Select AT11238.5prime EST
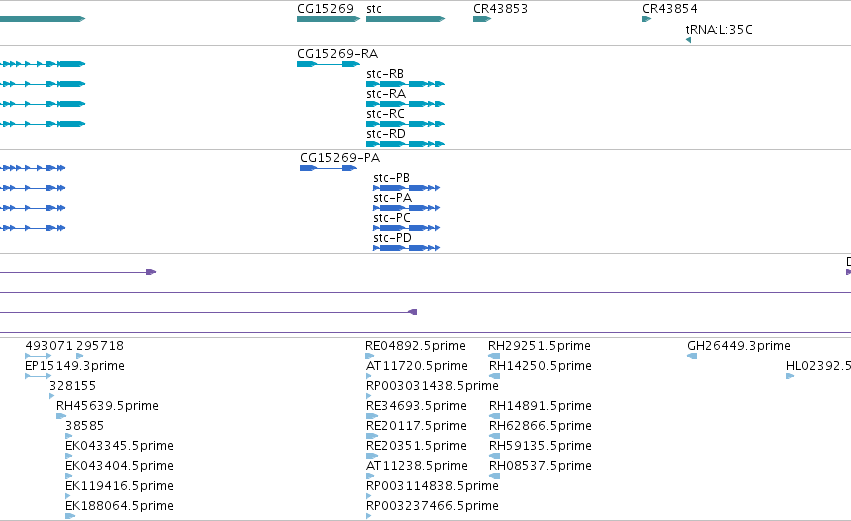This screenshot has width=851, height=521. (370, 476)
